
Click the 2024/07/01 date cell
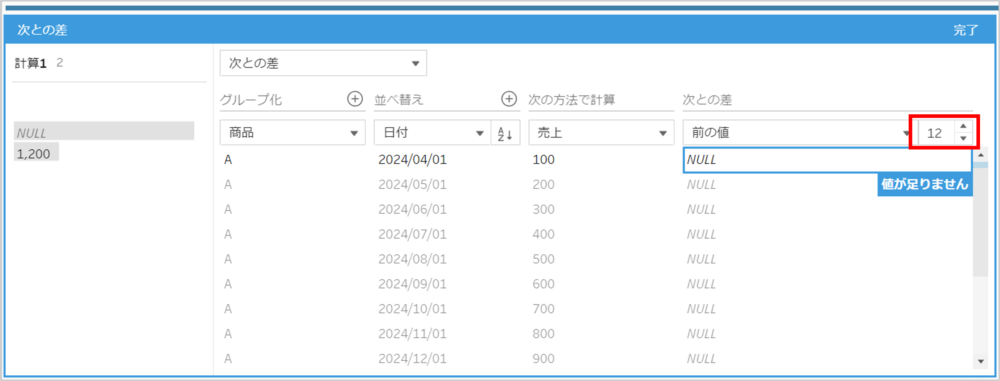point(413,234)
